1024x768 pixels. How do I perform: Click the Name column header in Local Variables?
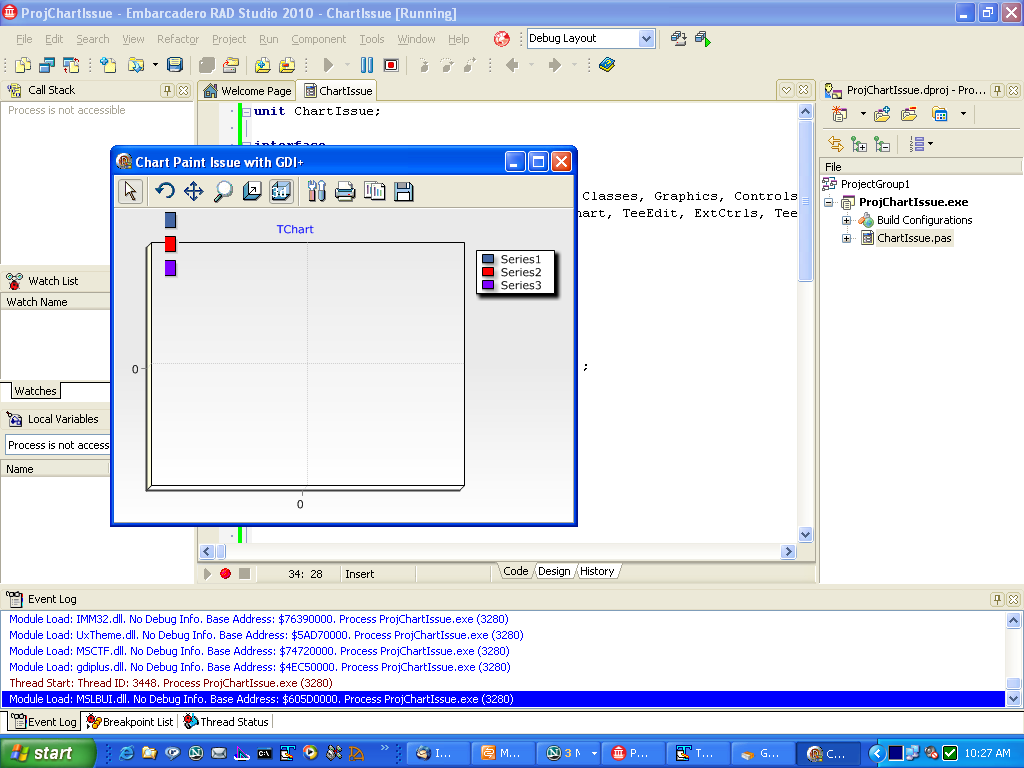(56, 469)
